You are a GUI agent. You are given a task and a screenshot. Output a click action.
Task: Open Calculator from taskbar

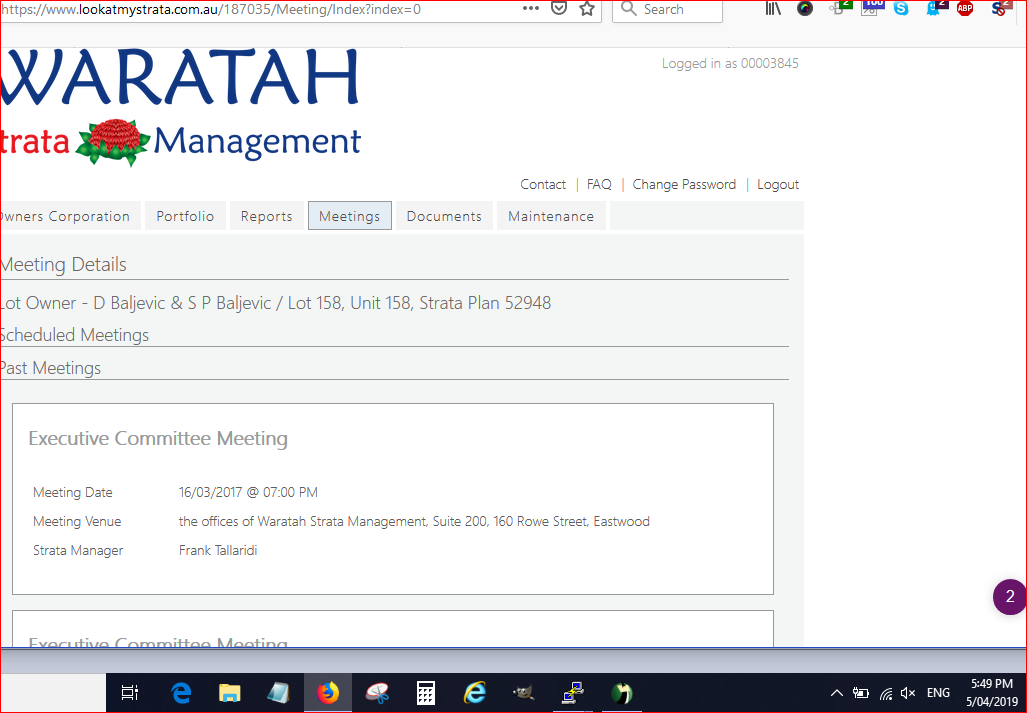(x=426, y=693)
